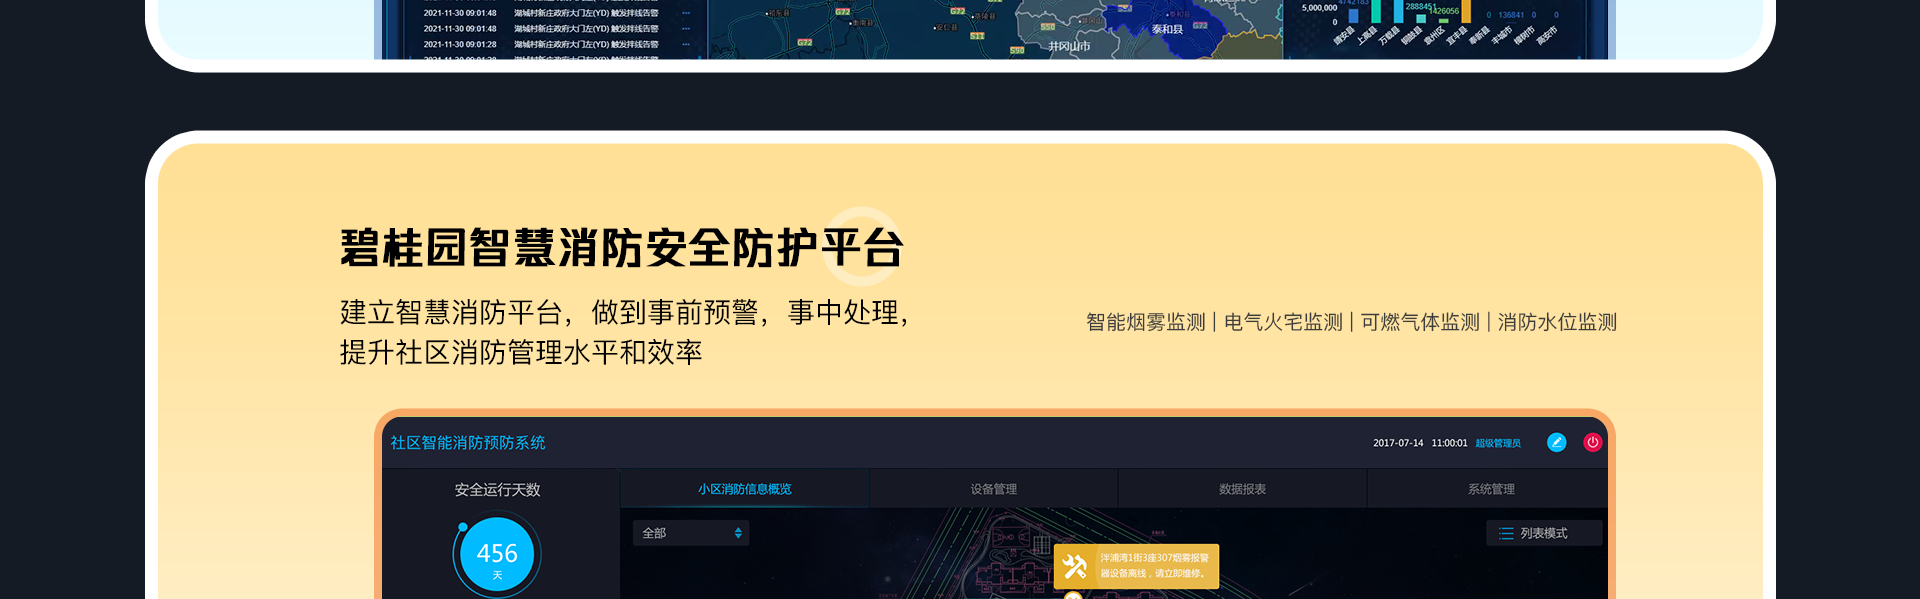Click the 超级管理员 user link
Screen dimensions: 1920x599
pyautogui.click(x=1498, y=443)
